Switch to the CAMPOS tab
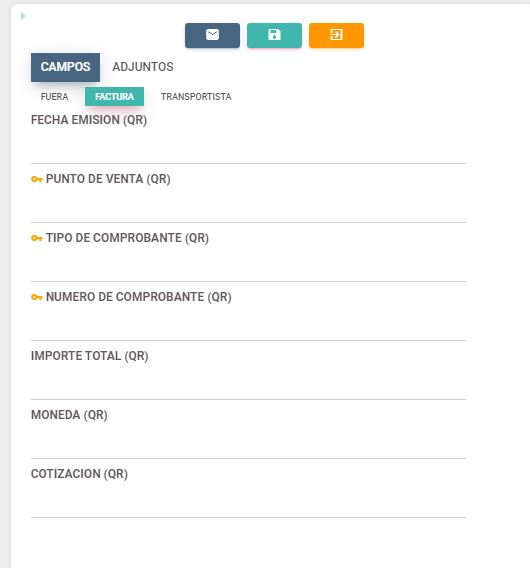Screen dimensions: 530x568 tap(65, 67)
